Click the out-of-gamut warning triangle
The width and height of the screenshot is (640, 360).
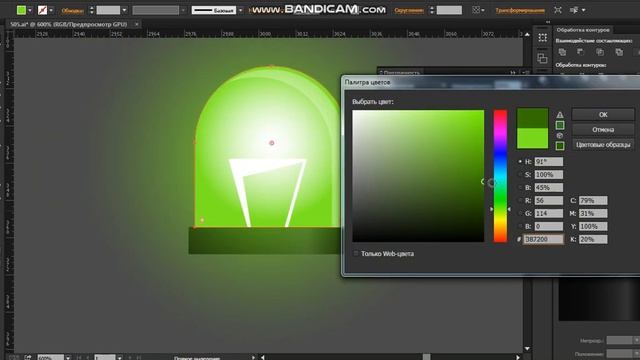(x=560, y=115)
